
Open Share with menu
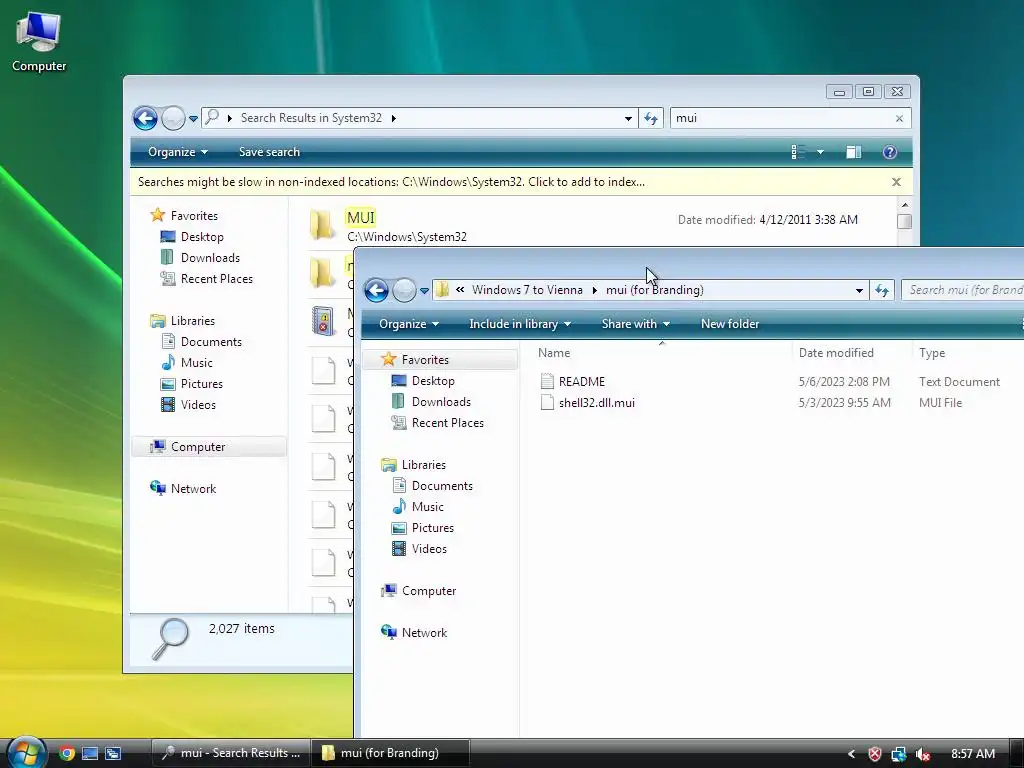point(635,324)
